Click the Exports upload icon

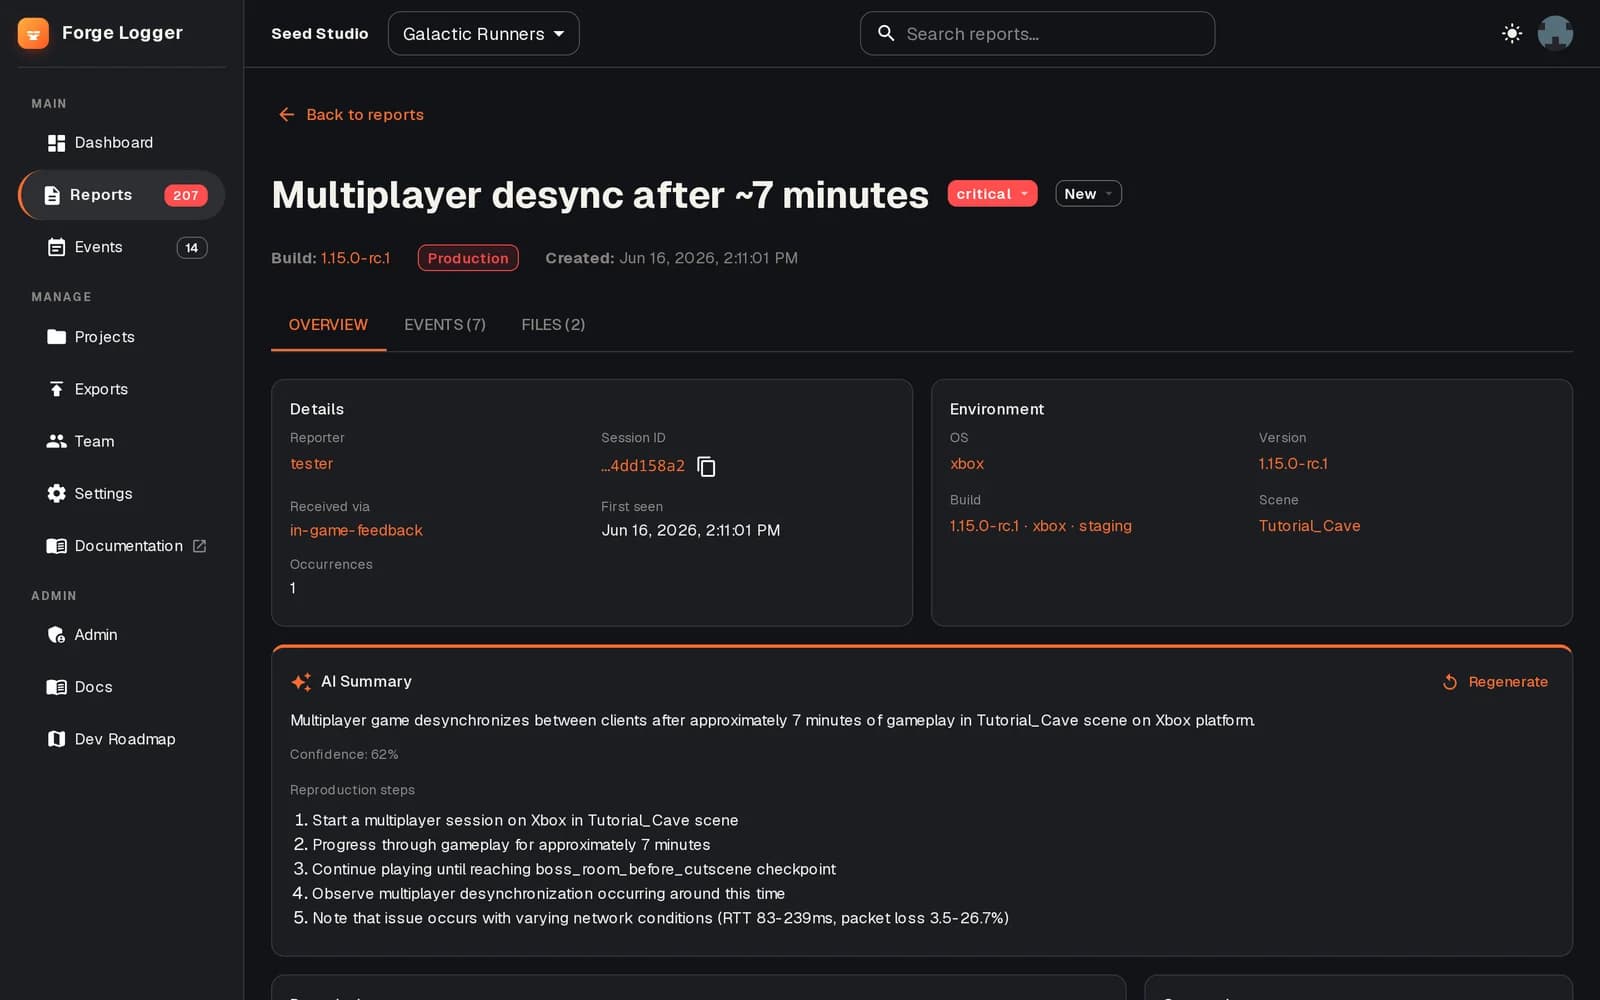(x=56, y=389)
